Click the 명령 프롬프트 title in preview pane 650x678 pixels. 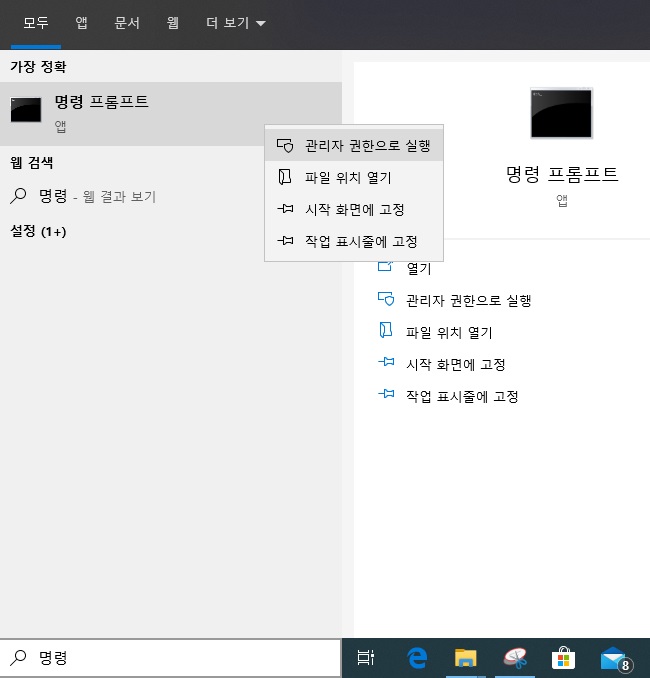point(562,174)
